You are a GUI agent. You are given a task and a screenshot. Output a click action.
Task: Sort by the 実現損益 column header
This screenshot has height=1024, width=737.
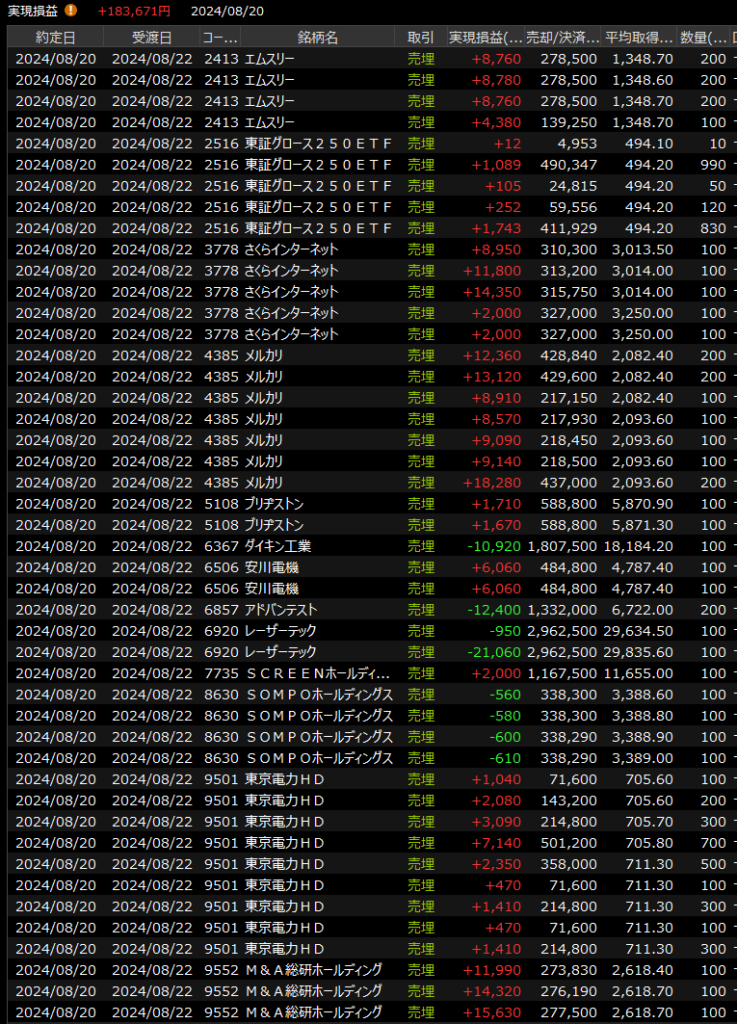coord(486,37)
